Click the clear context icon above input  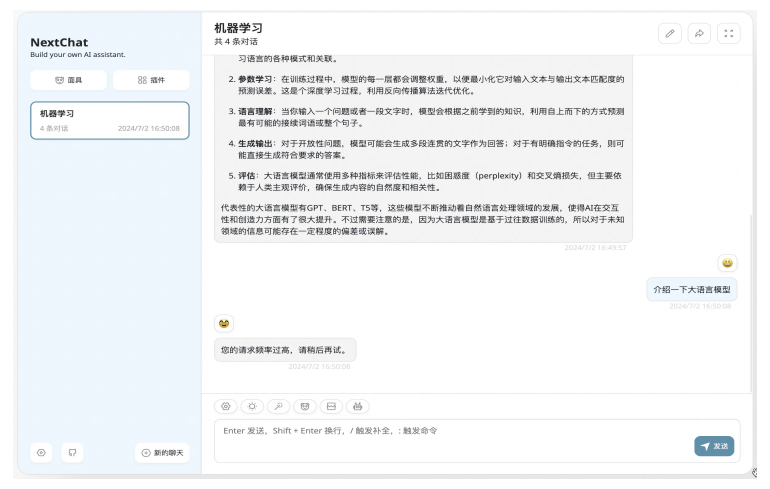tap(331, 406)
